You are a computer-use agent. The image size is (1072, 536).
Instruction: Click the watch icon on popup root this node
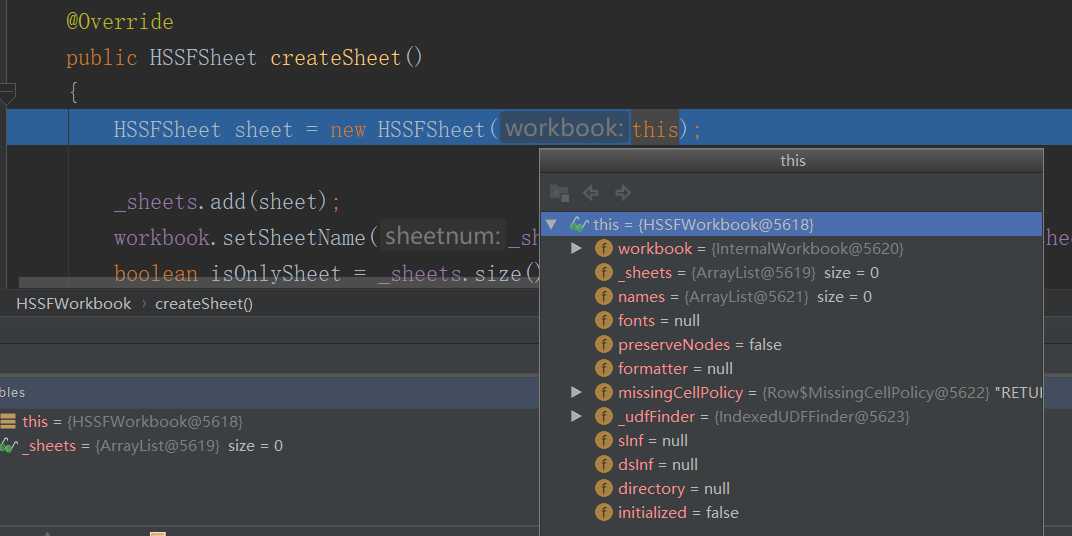[579, 224]
